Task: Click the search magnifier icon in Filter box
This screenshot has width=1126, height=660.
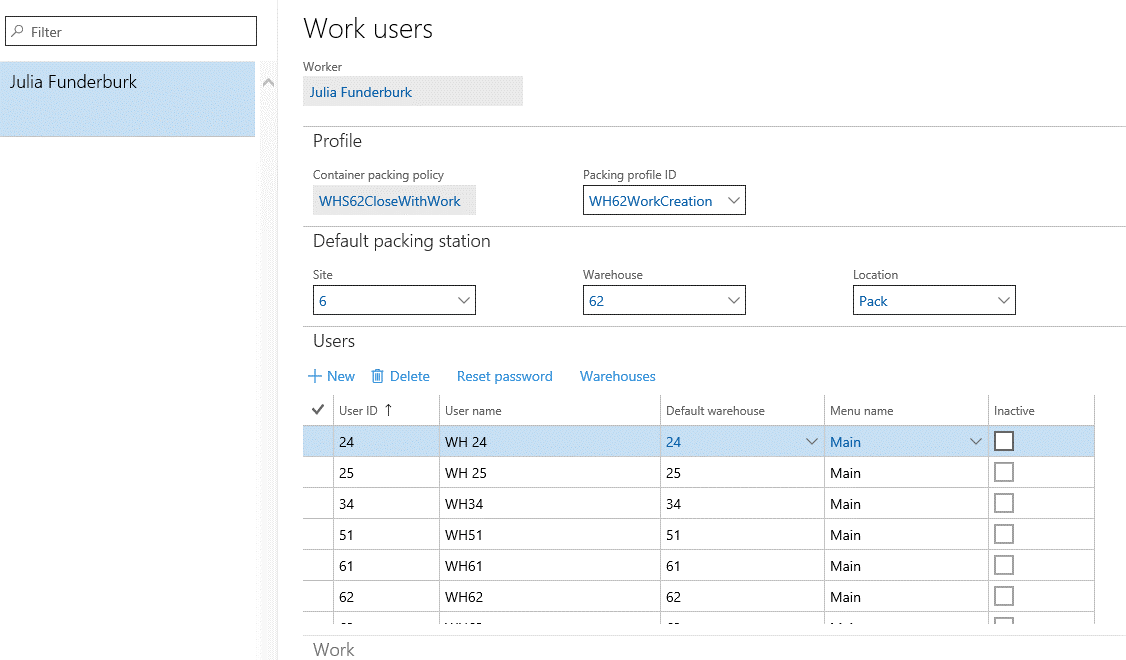Action: [x=18, y=32]
